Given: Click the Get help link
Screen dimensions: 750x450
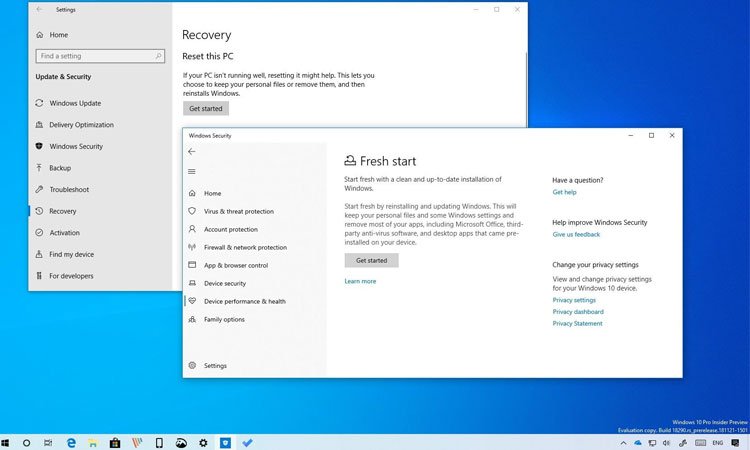Looking at the screenshot, I should [564, 192].
